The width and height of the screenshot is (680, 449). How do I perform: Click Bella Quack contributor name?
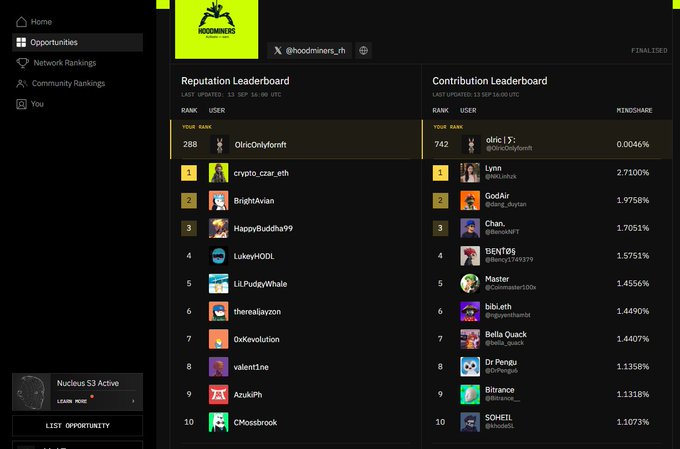506,334
